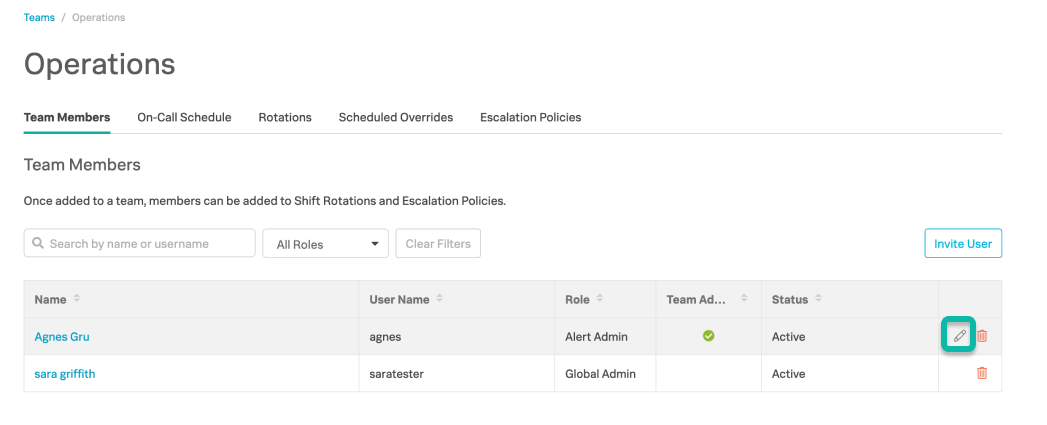
Task: Click the Clear Filters button
Action: 438,243
